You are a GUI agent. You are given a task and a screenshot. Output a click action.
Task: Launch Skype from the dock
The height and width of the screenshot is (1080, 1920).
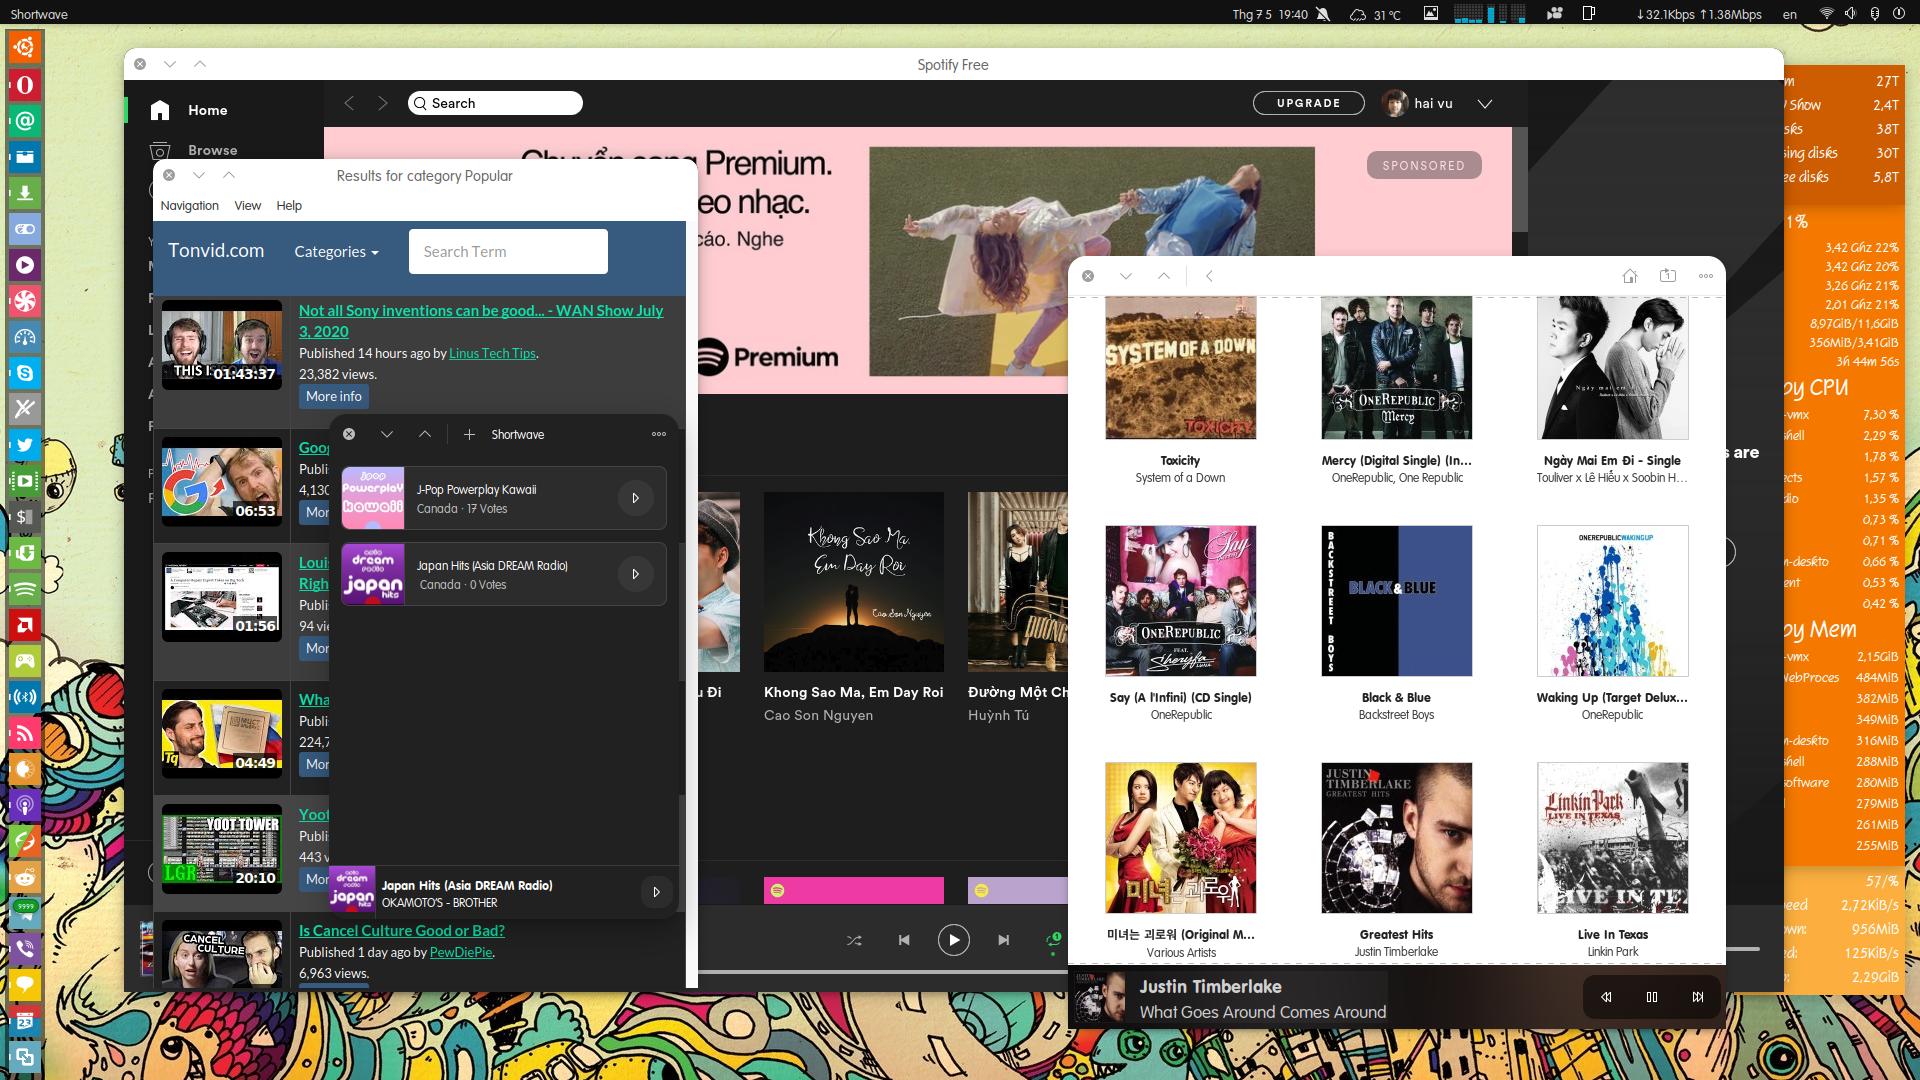click(x=25, y=373)
